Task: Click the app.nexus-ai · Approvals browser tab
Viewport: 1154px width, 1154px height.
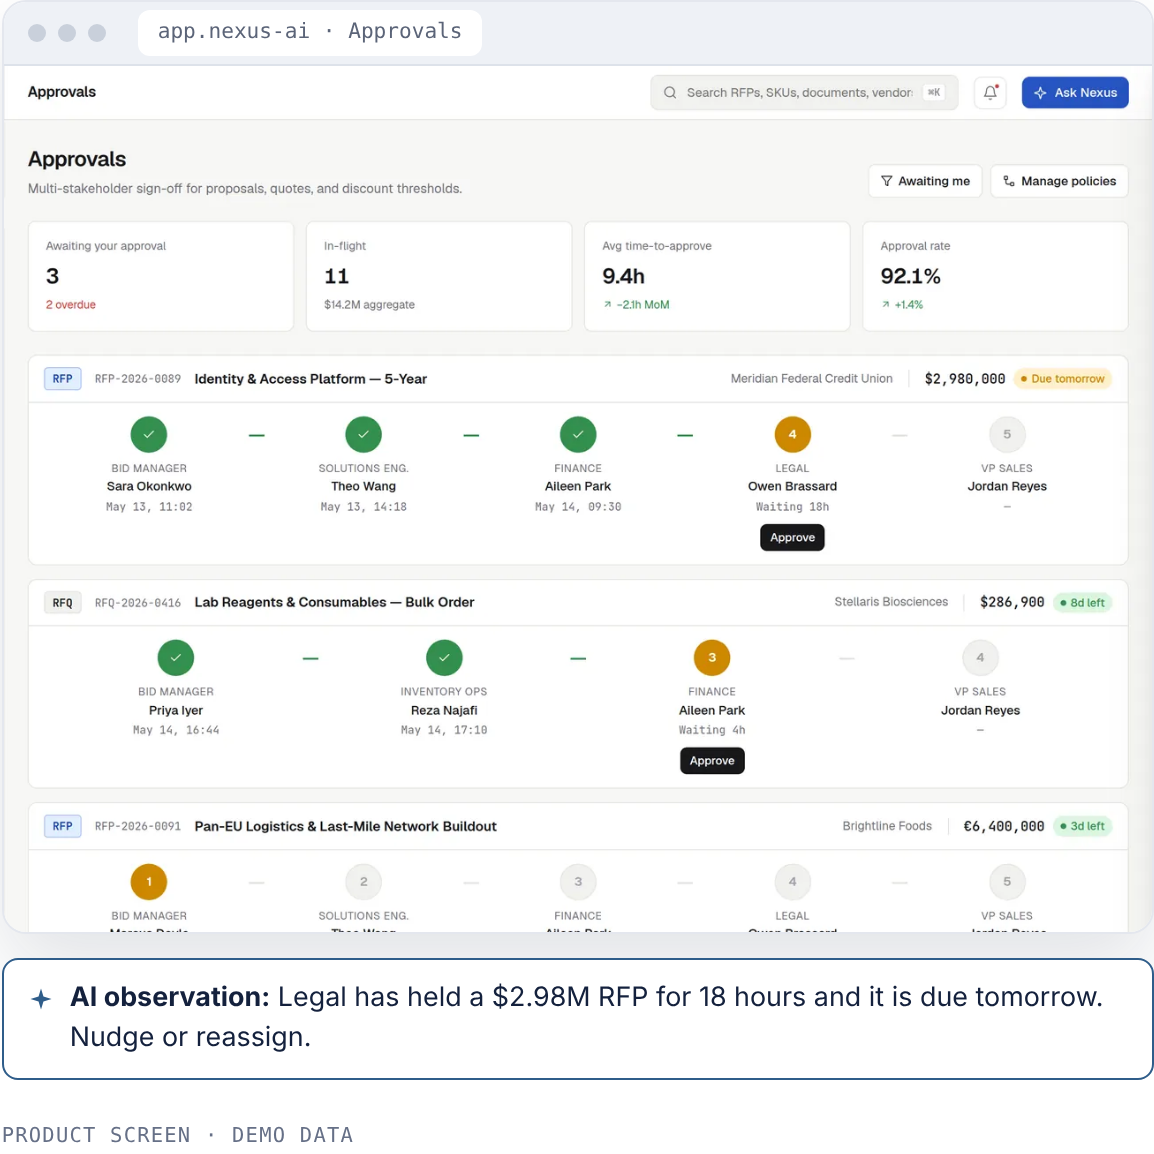Action: coord(310,32)
